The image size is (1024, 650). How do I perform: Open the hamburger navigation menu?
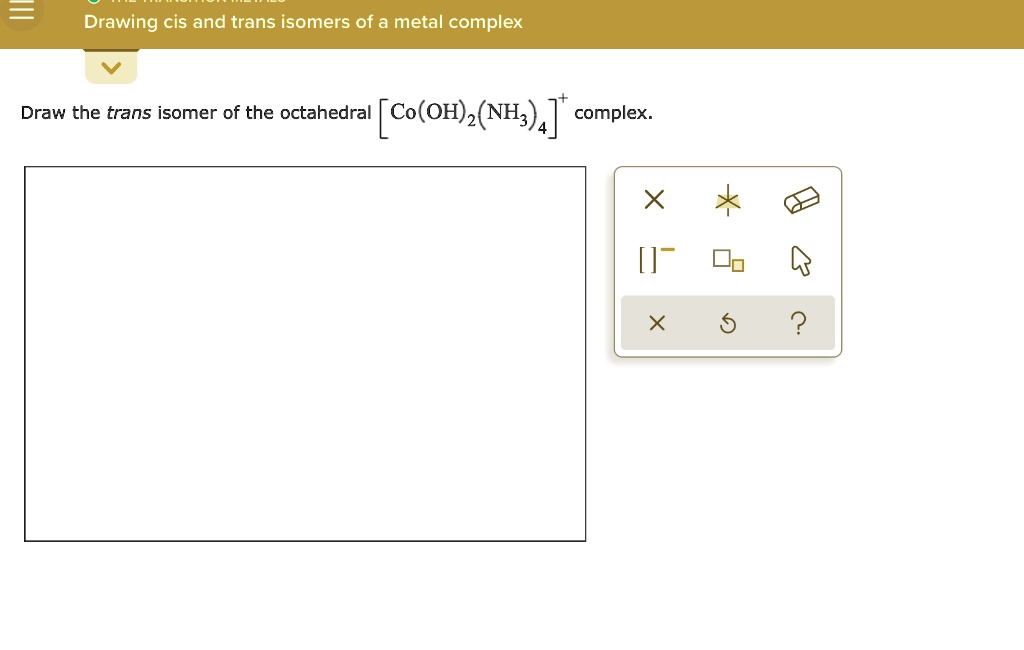(x=20, y=12)
